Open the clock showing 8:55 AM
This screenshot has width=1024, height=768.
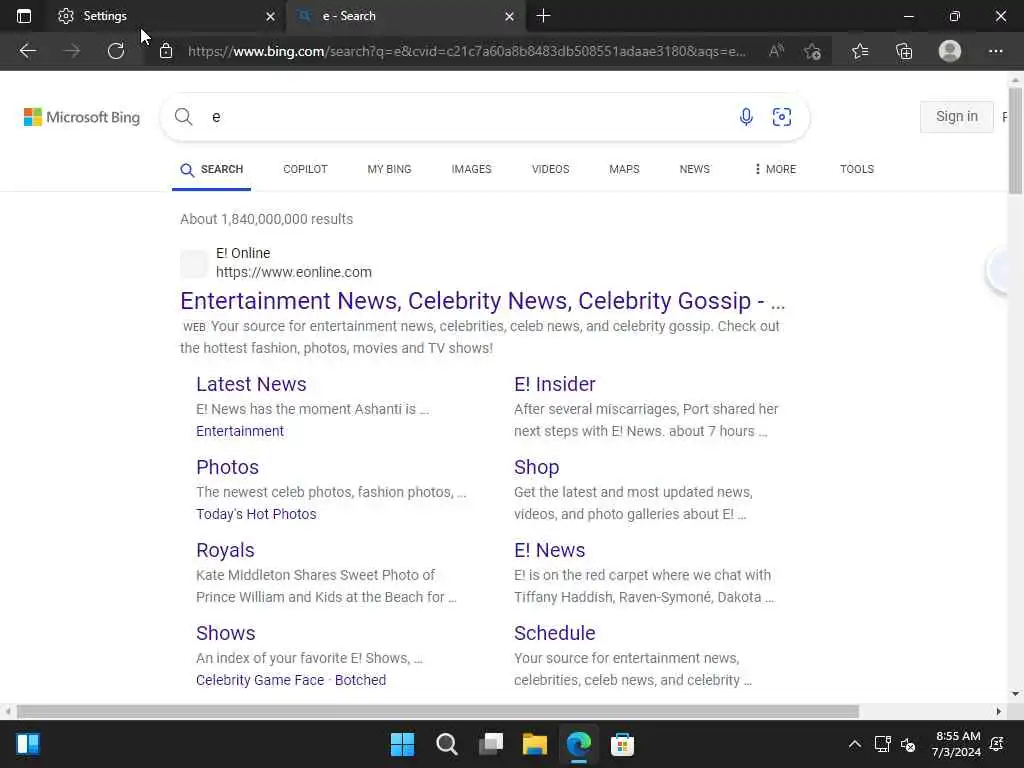click(x=956, y=744)
